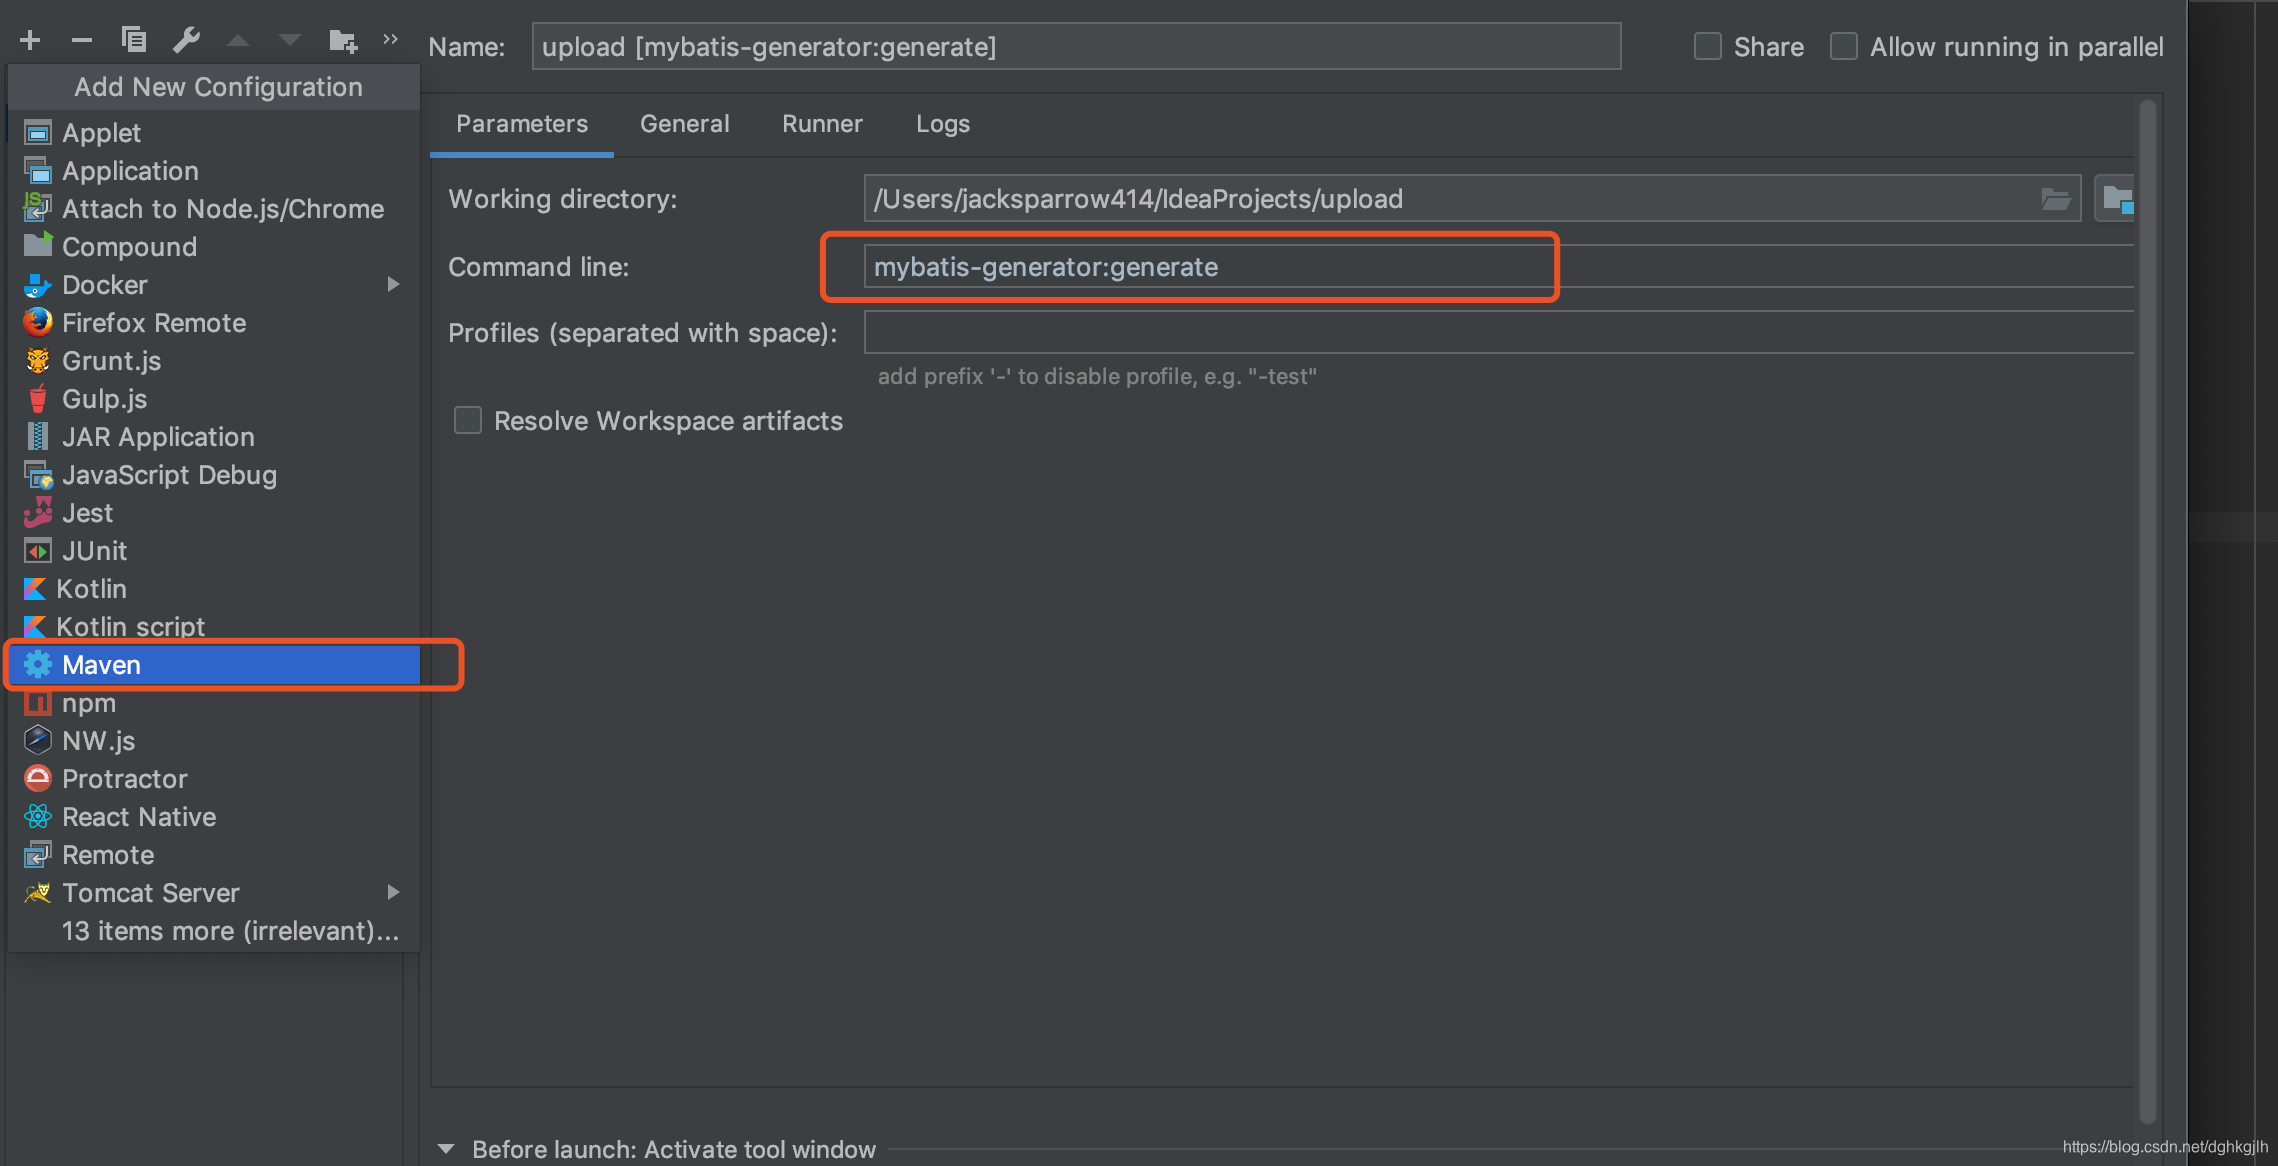Browse for Working directory folder icon

2055,199
